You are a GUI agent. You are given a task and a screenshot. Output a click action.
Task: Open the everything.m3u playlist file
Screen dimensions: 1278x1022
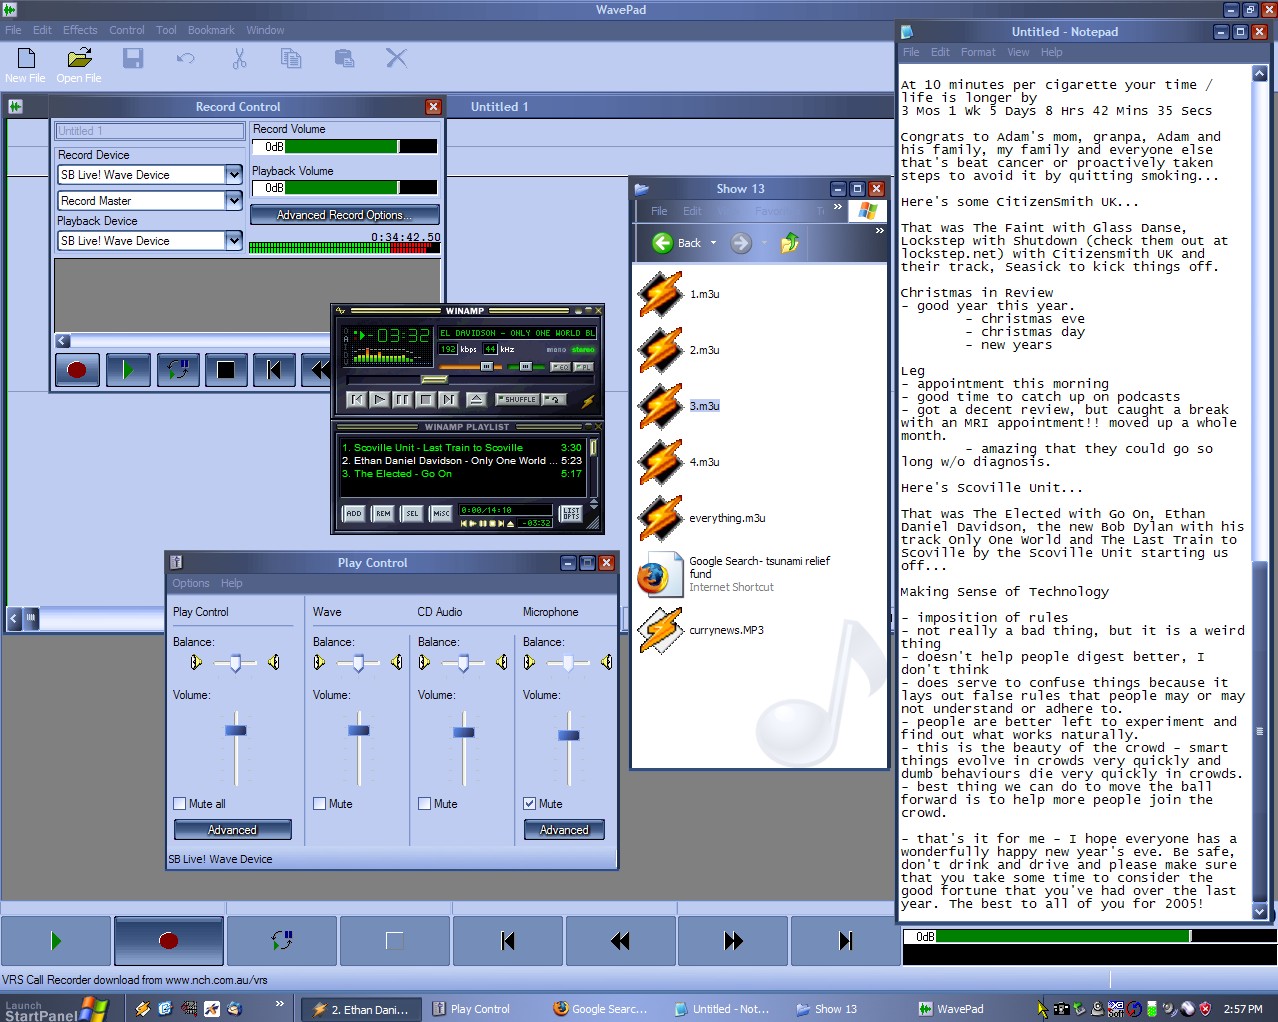coord(701,518)
